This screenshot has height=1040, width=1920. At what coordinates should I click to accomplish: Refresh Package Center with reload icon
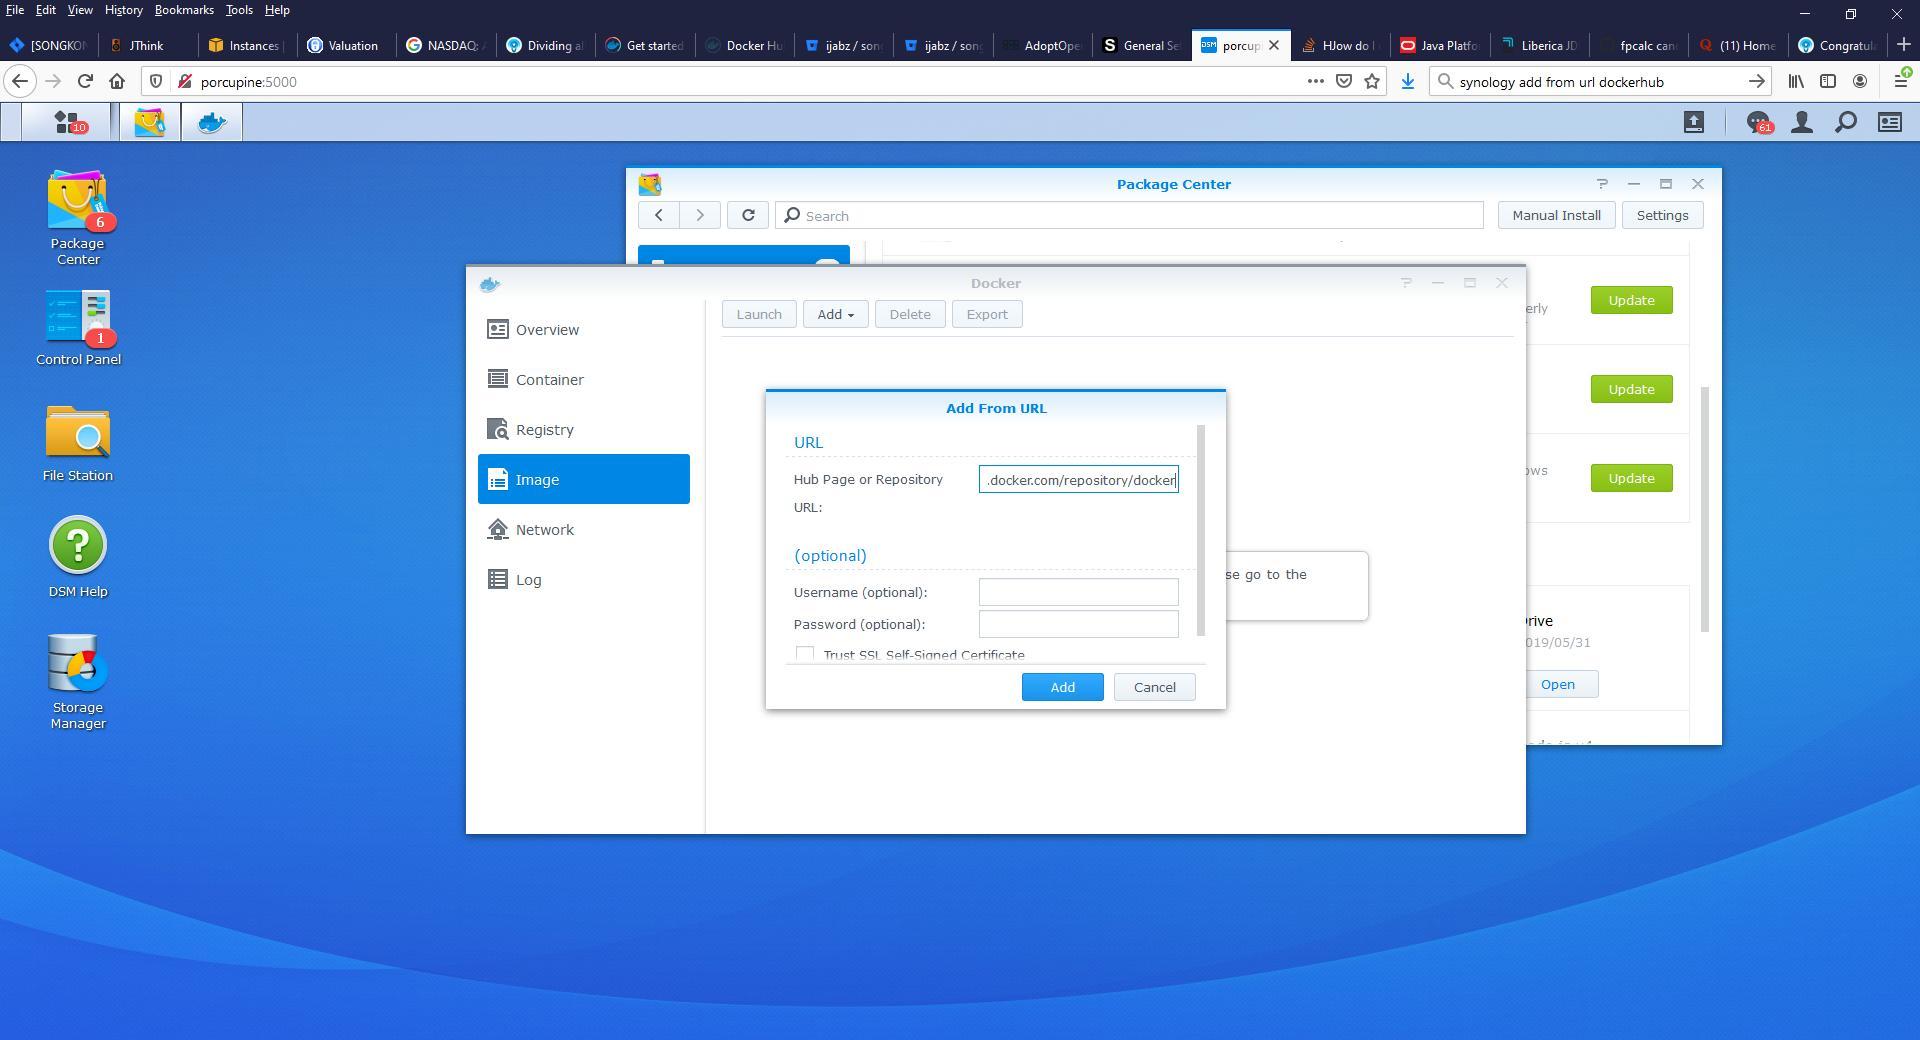747,215
